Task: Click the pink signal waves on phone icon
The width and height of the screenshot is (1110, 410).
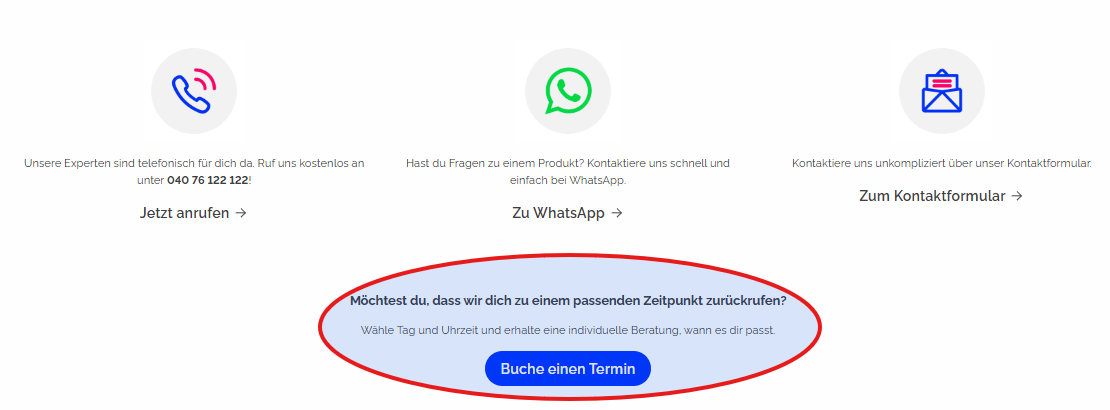Action: [x=204, y=80]
